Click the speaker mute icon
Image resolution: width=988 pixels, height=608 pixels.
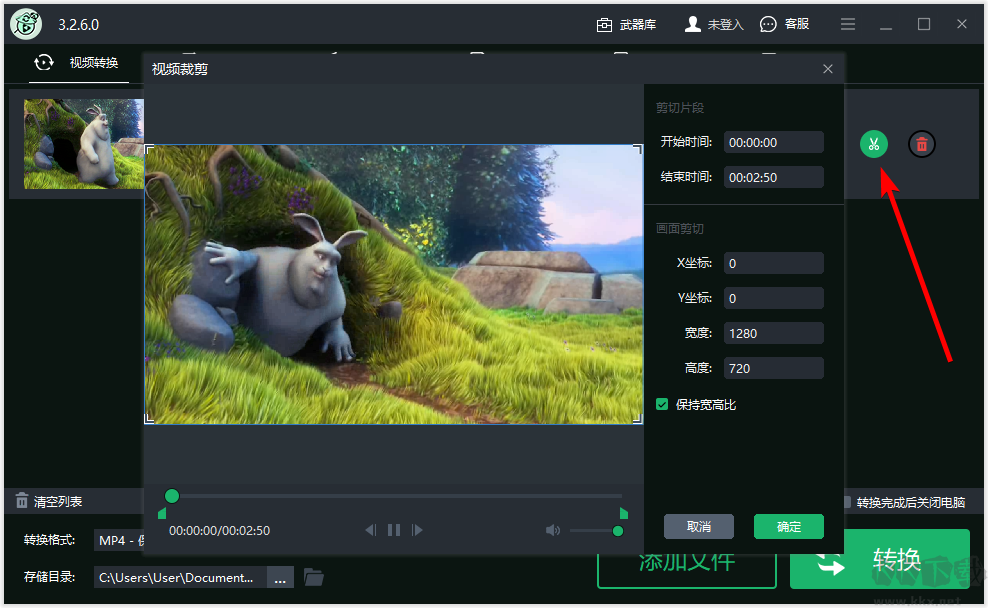[553, 530]
